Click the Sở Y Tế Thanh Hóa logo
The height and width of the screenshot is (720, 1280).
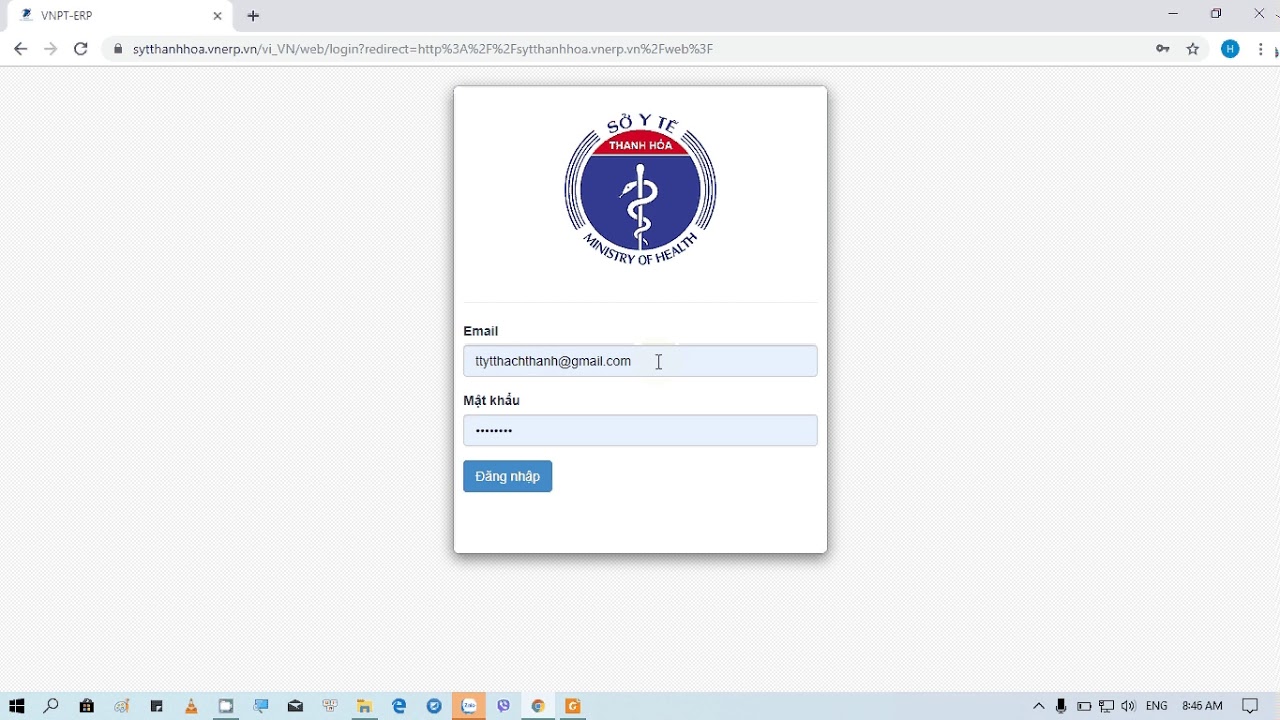coord(640,190)
